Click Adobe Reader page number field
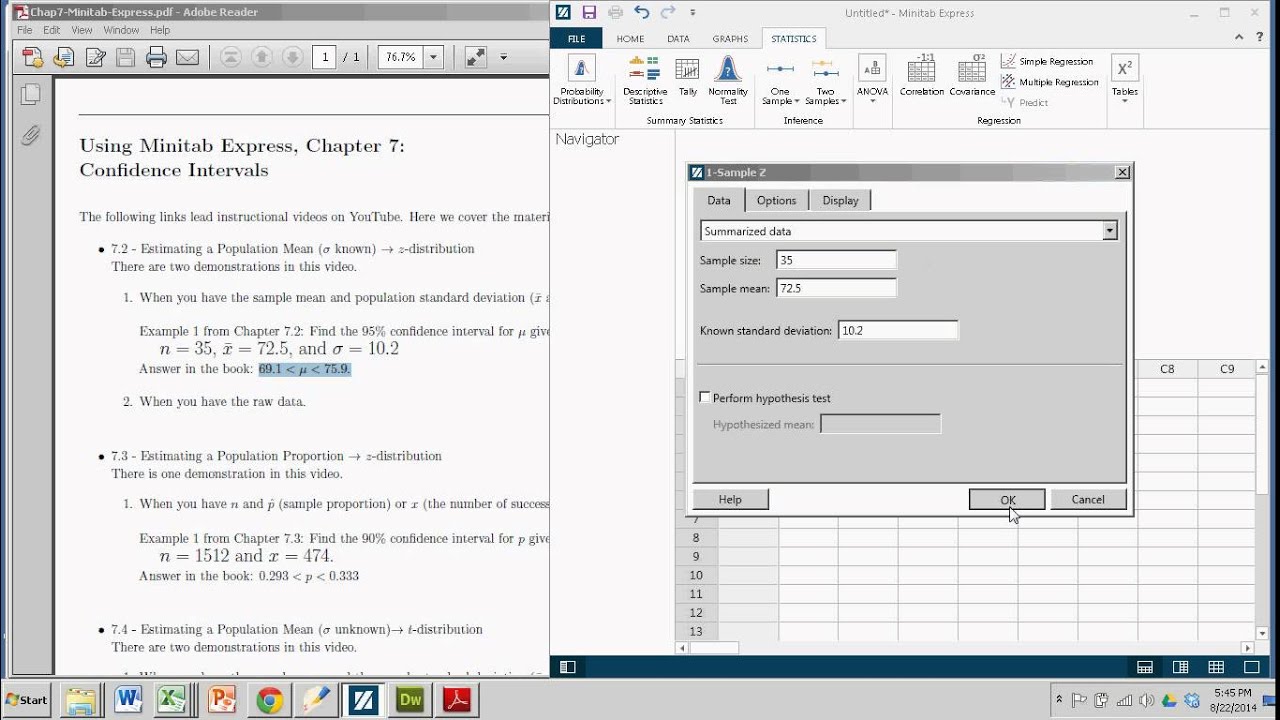This screenshot has height=720, width=1280. [323, 57]
